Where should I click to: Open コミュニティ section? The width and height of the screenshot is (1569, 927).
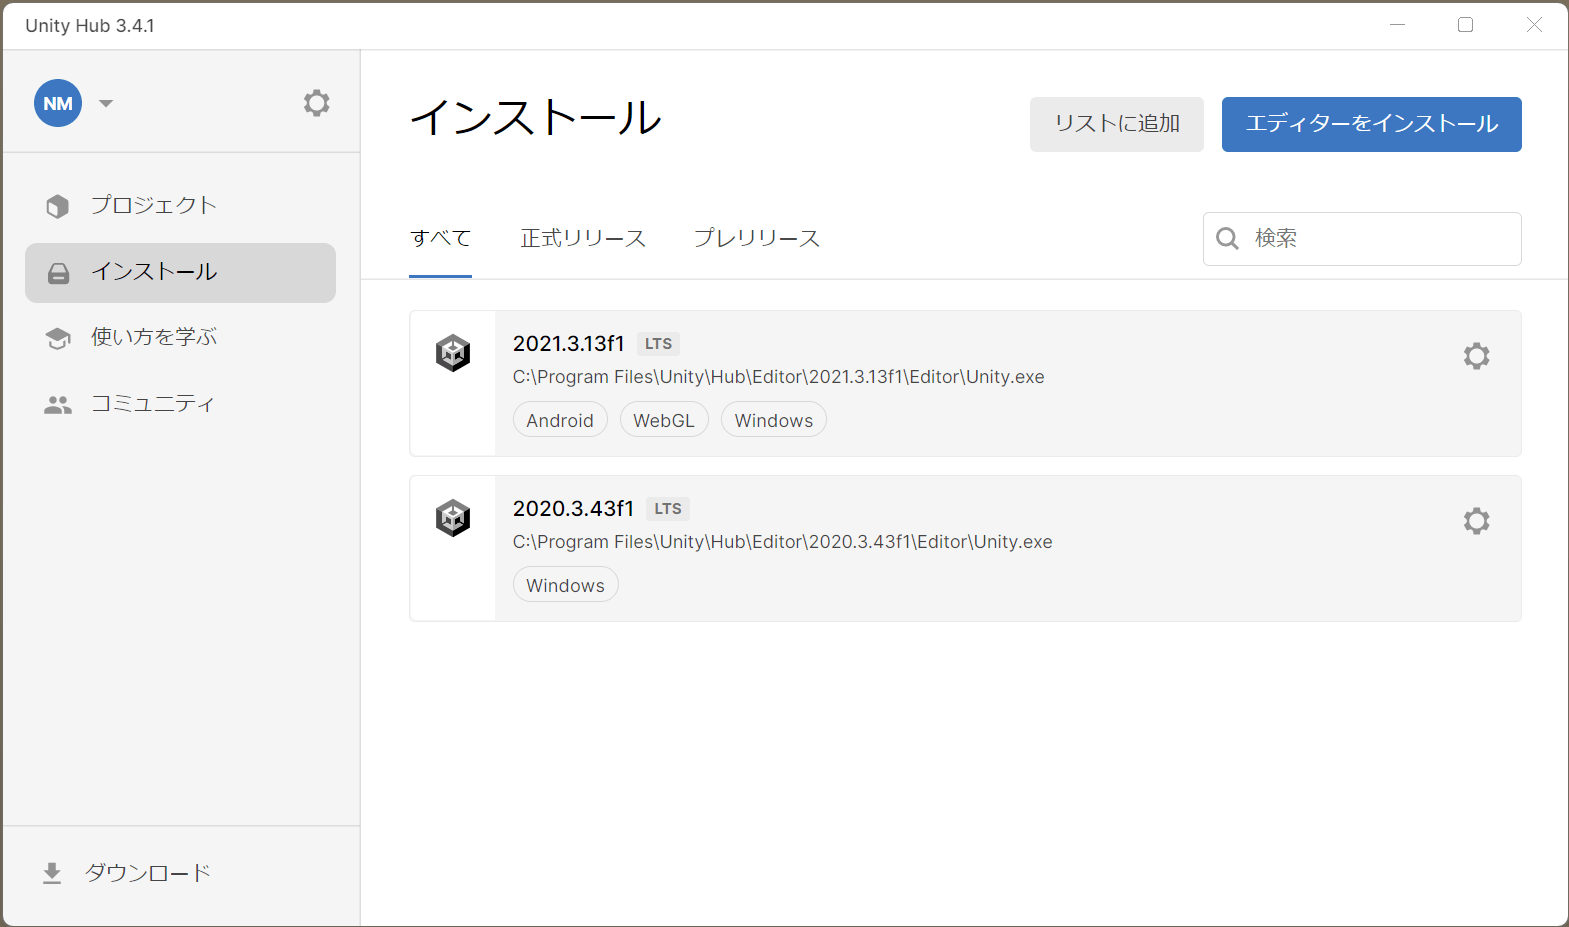180,404
